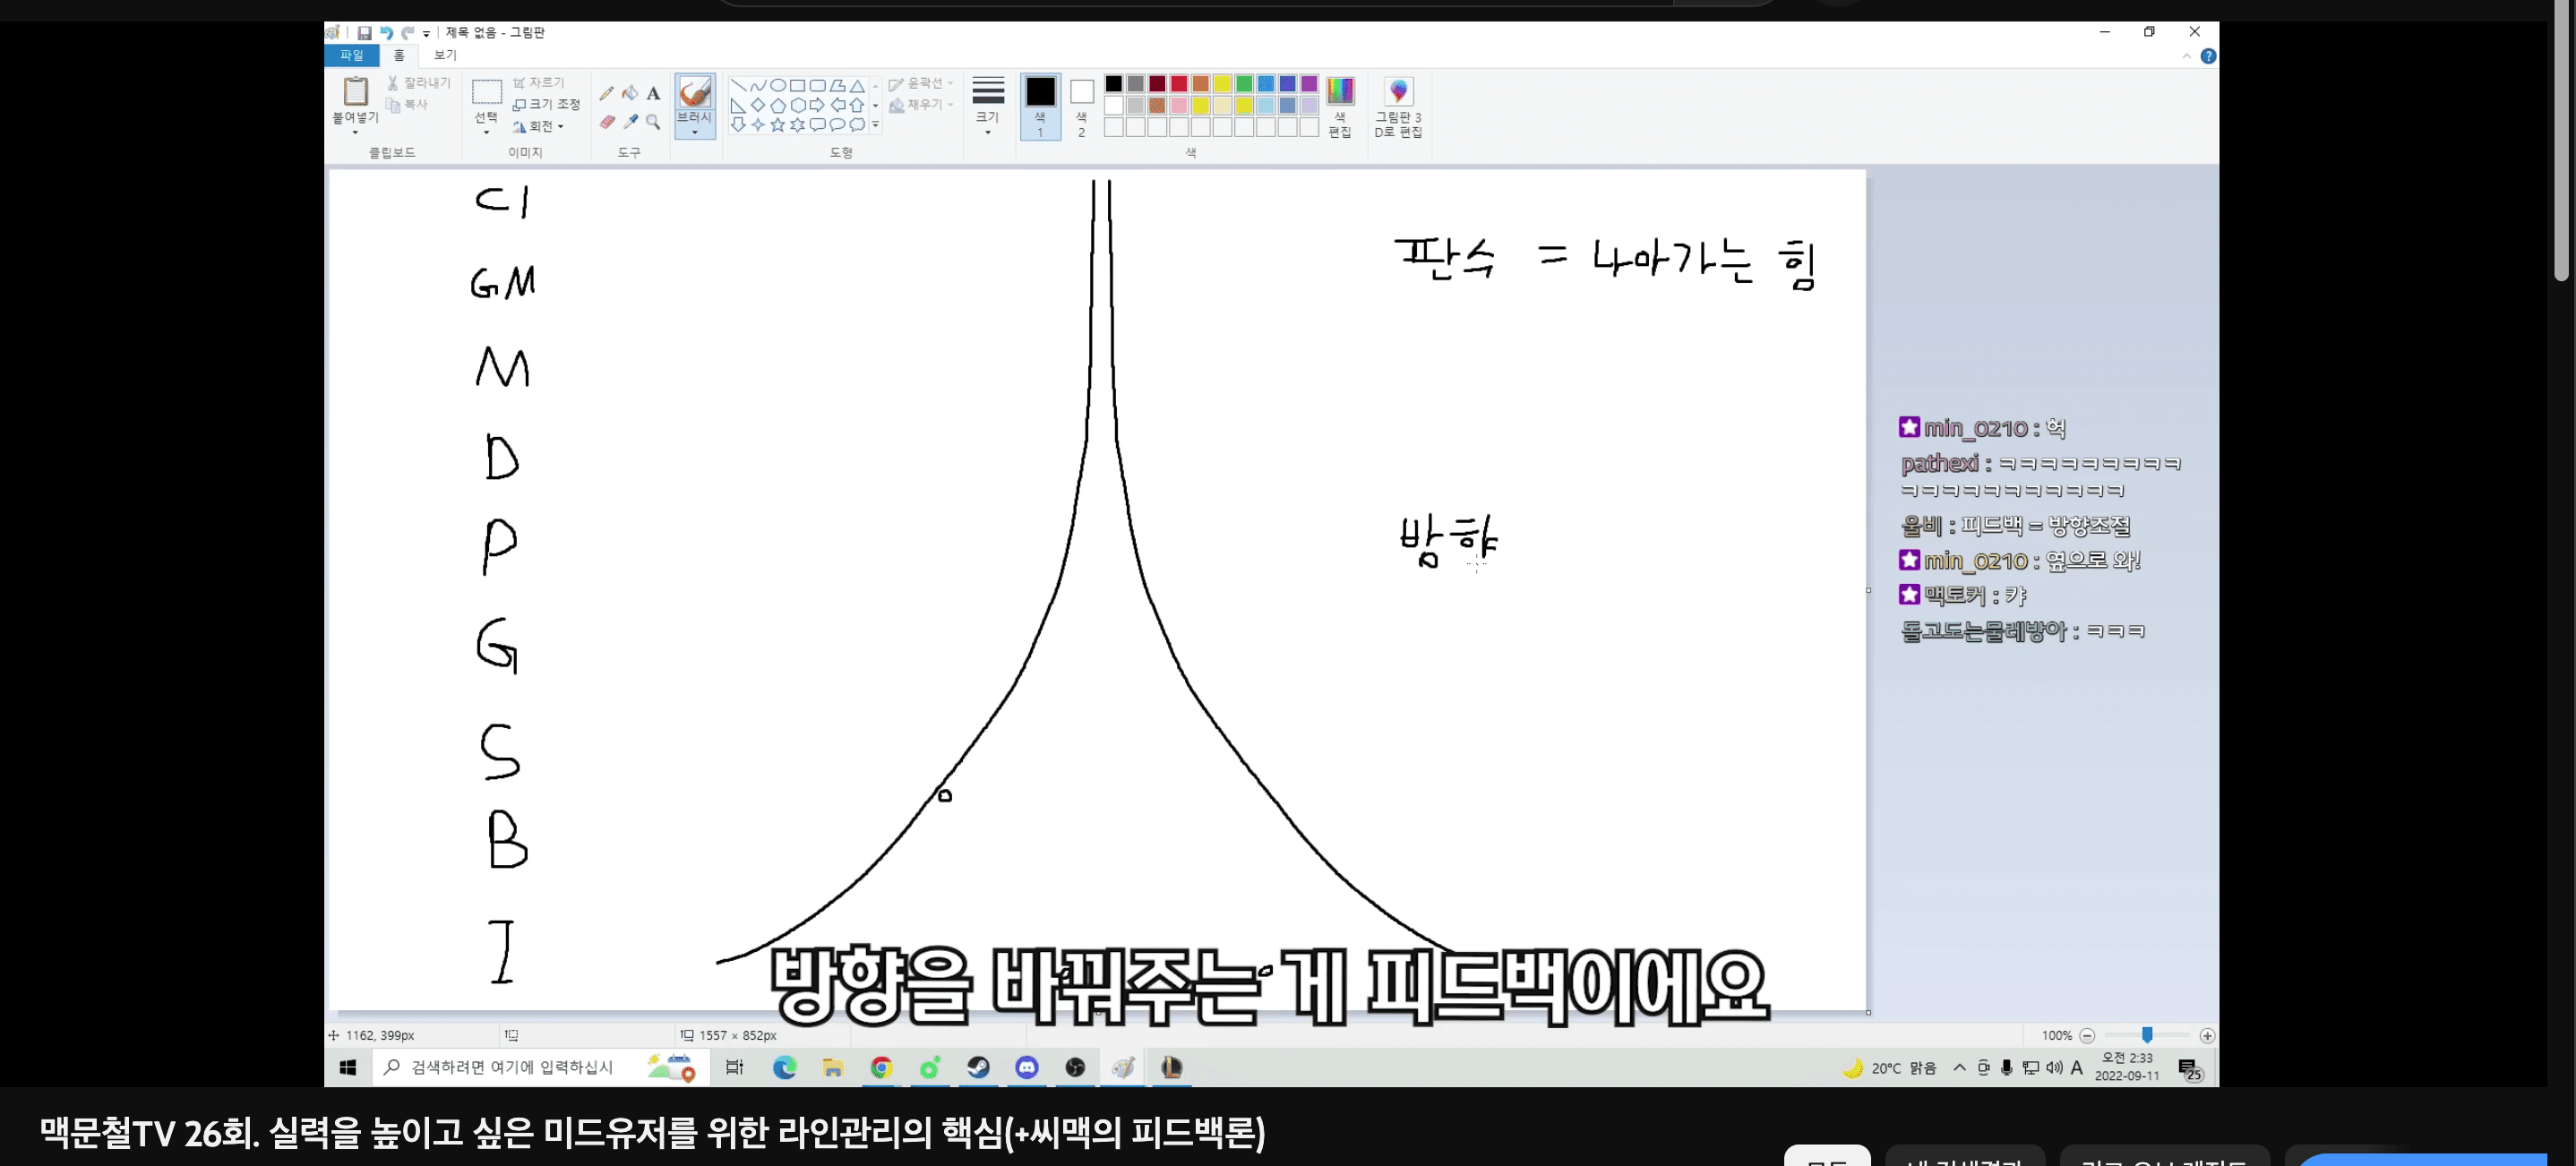The image size is (2576, 1166).
Task: Choose the Oval shape
Action: [778, 85]
